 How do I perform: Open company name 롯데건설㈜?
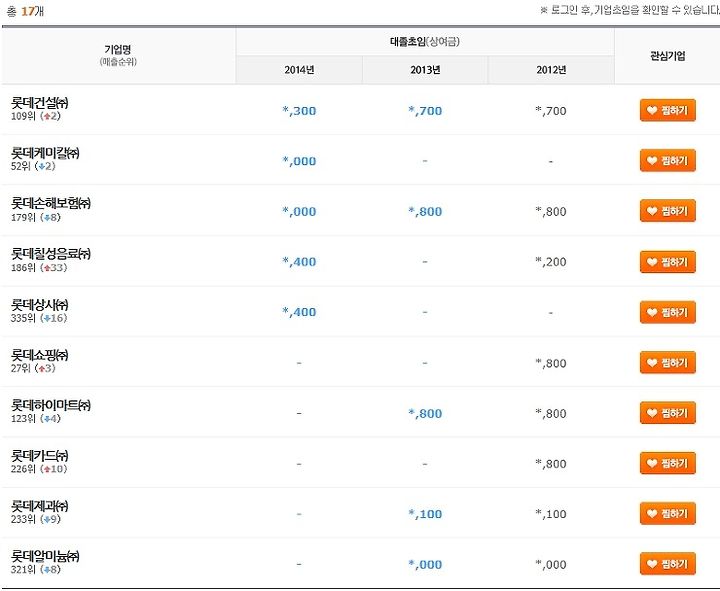tap(40, 102)
